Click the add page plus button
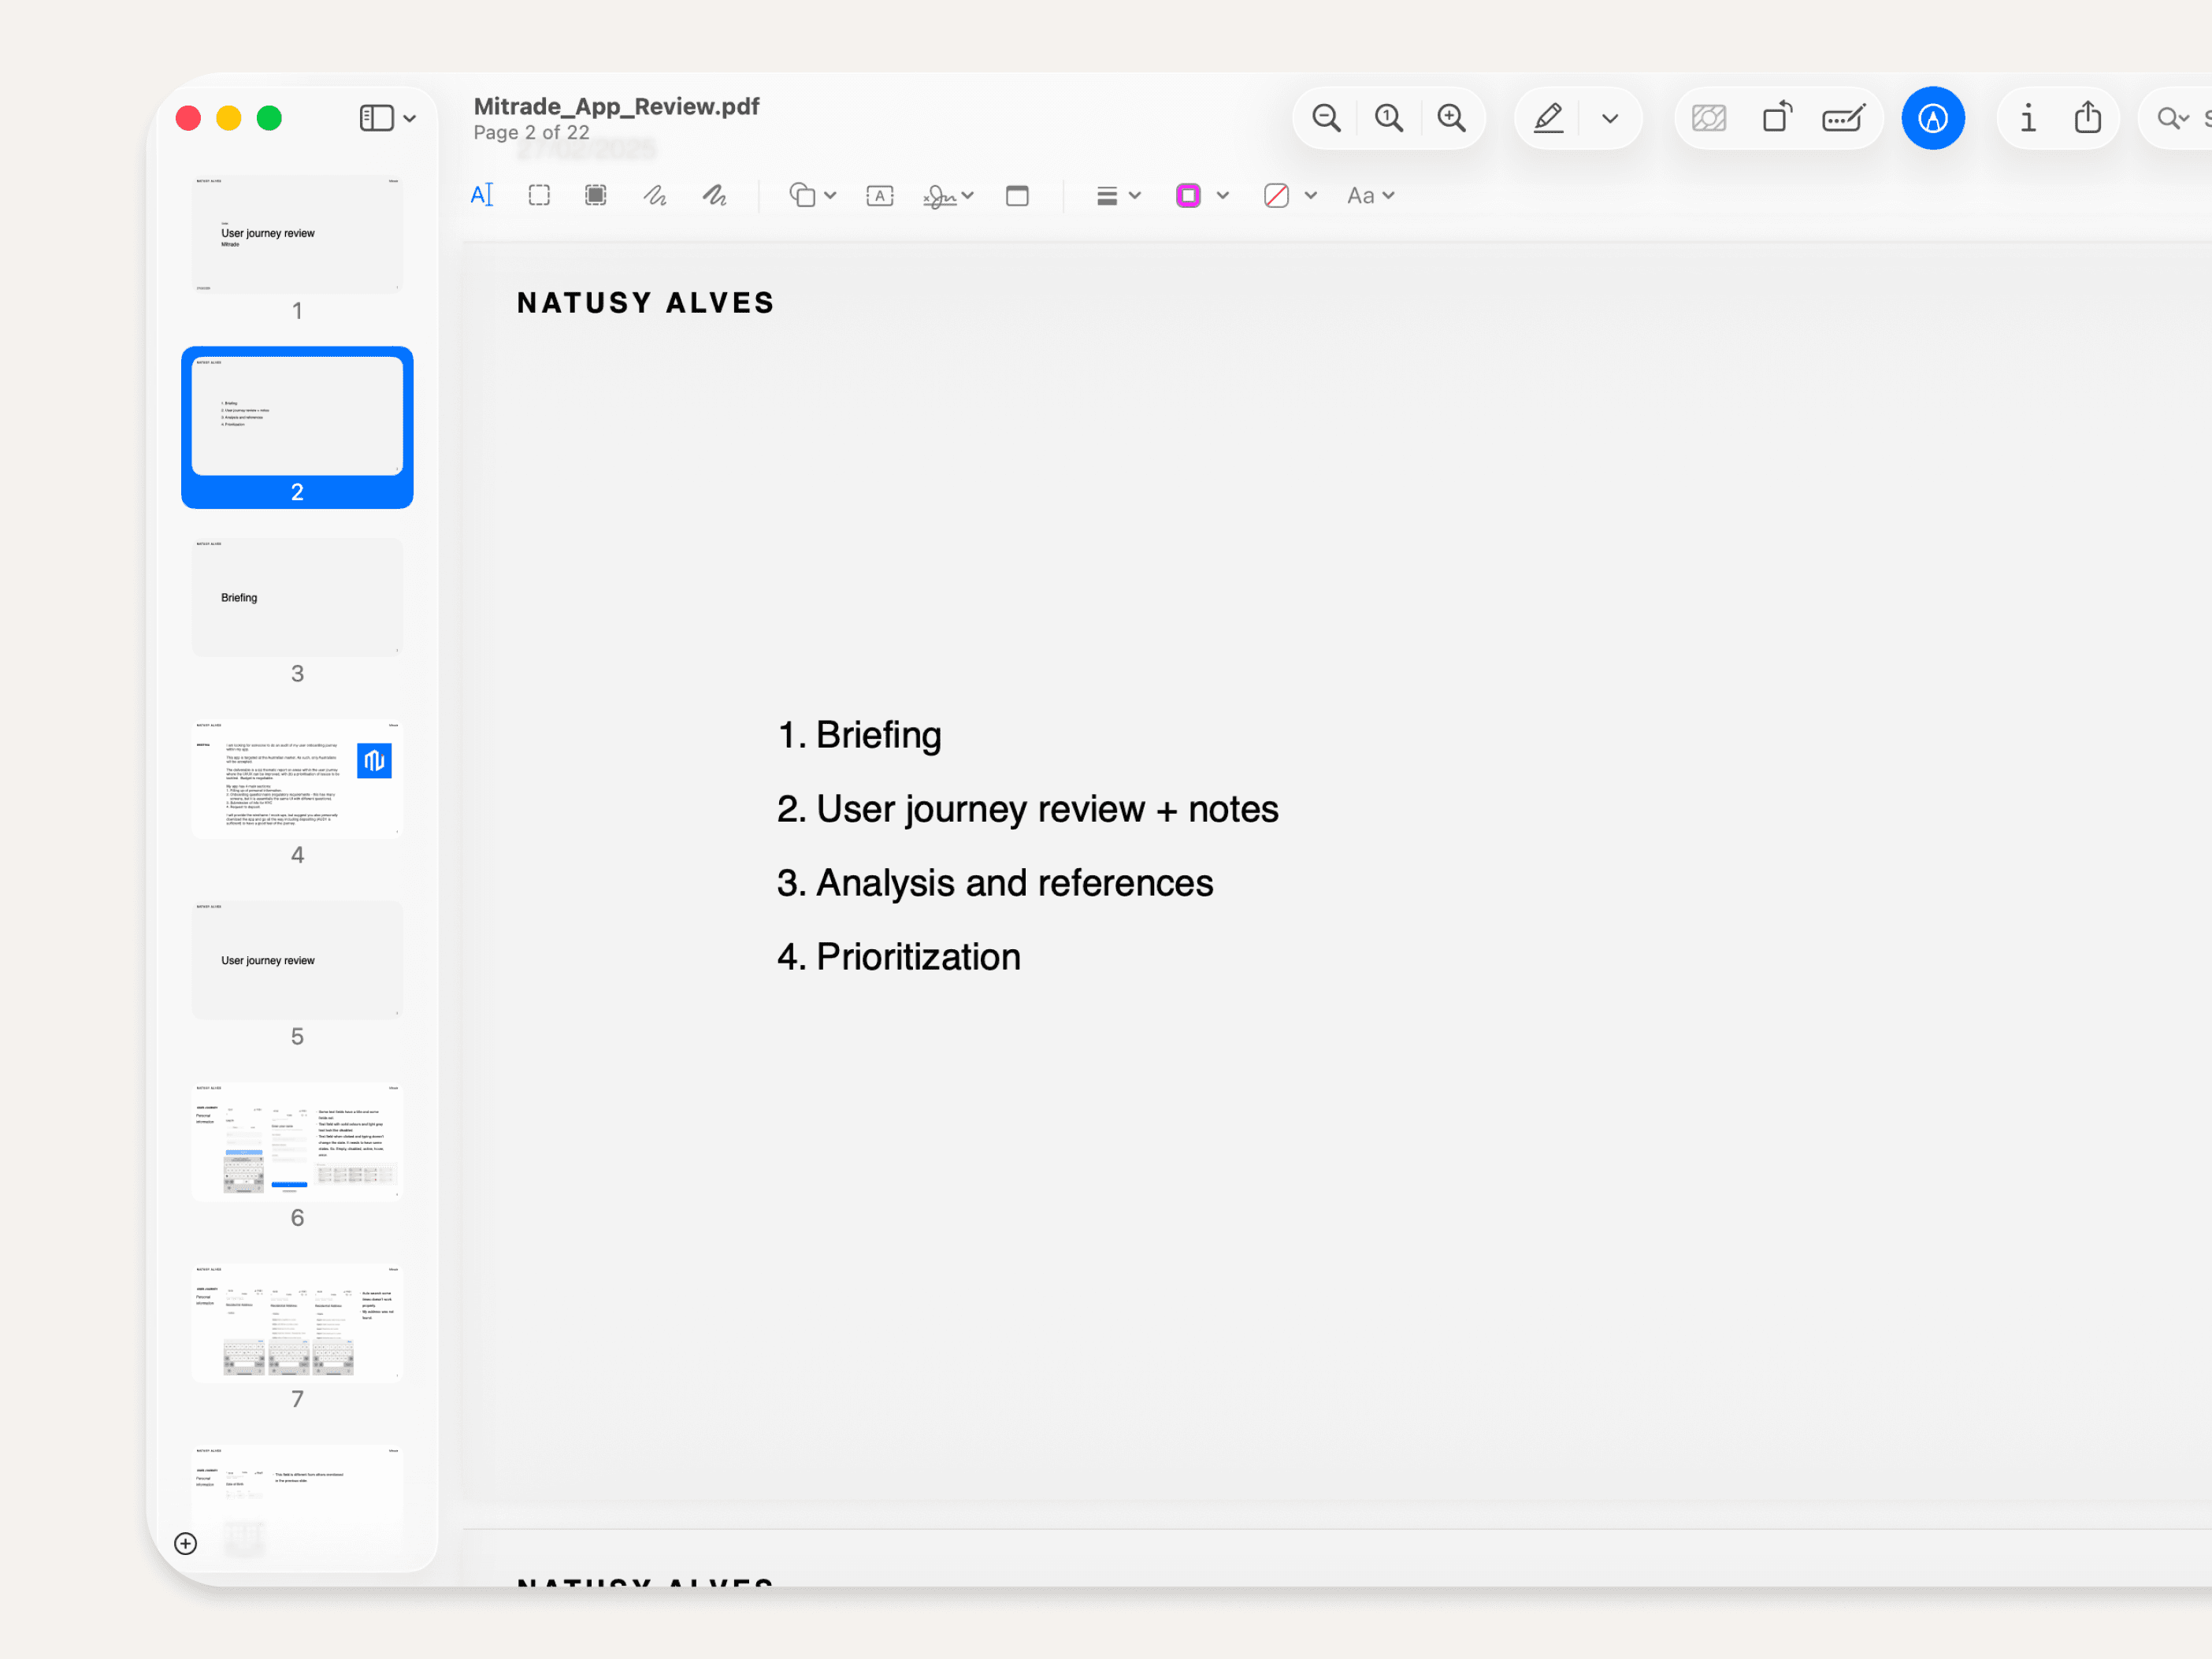The width and height of the screenshot is (2212, 1659). click(x=186, y=1543)
